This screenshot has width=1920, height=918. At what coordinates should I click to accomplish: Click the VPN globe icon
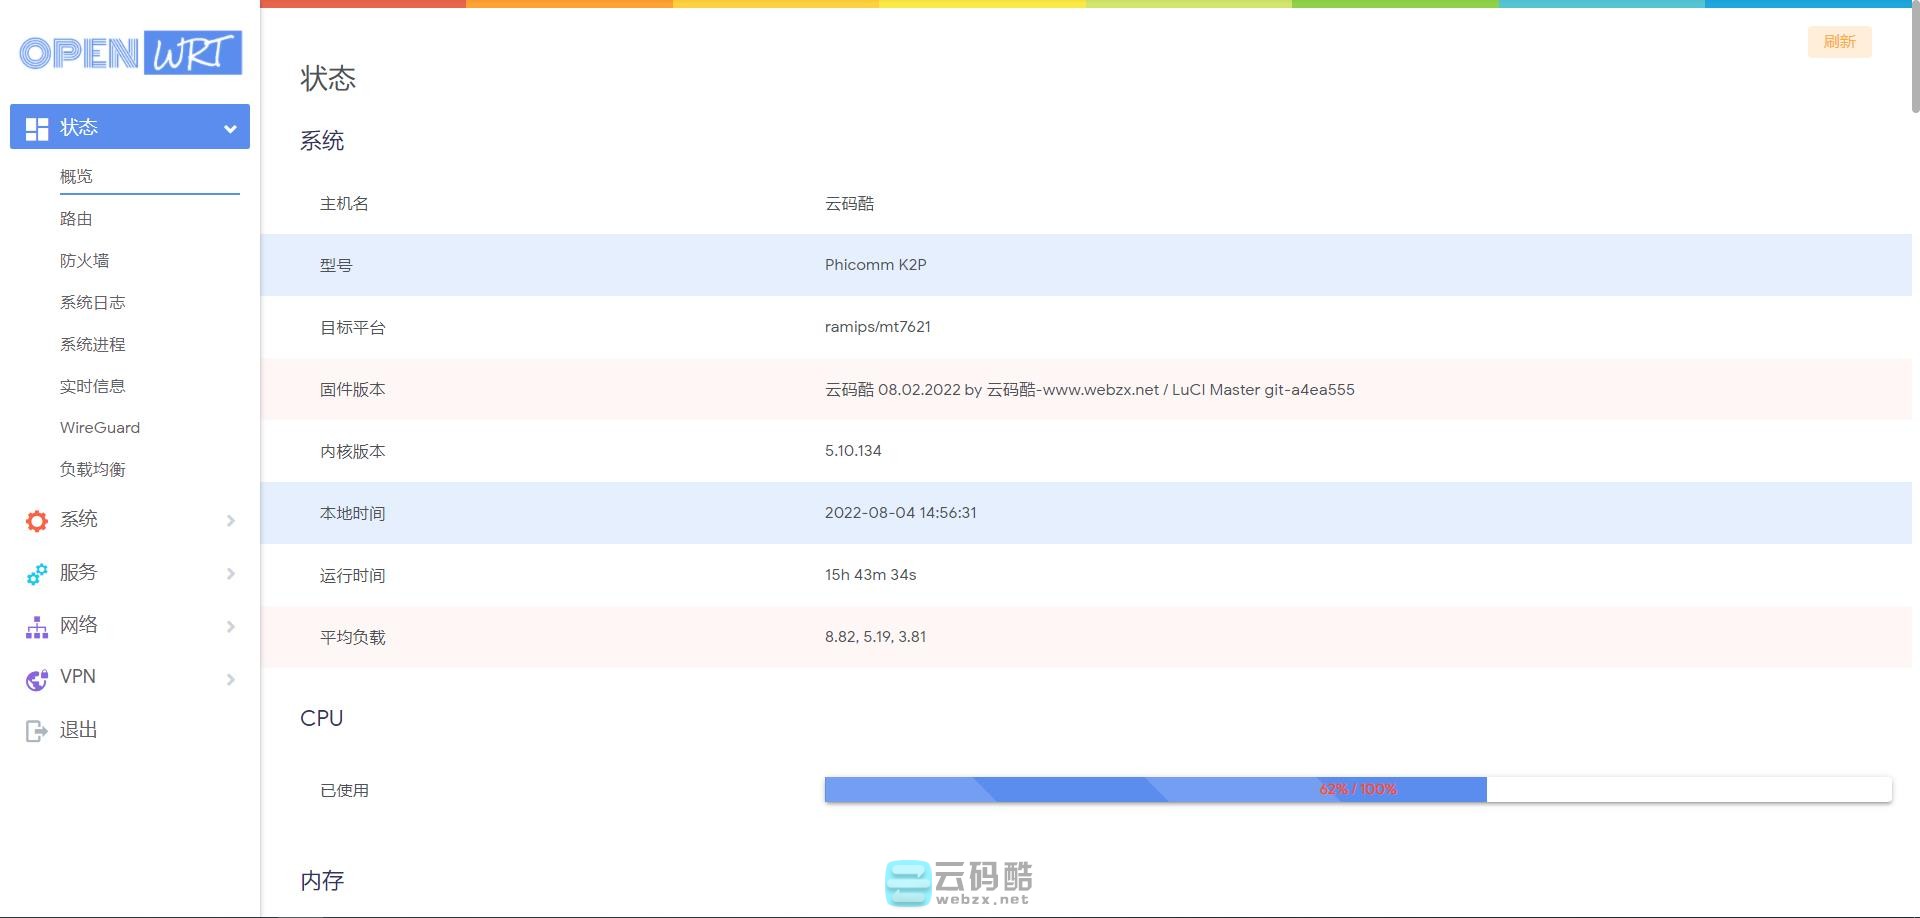point(37,679)
